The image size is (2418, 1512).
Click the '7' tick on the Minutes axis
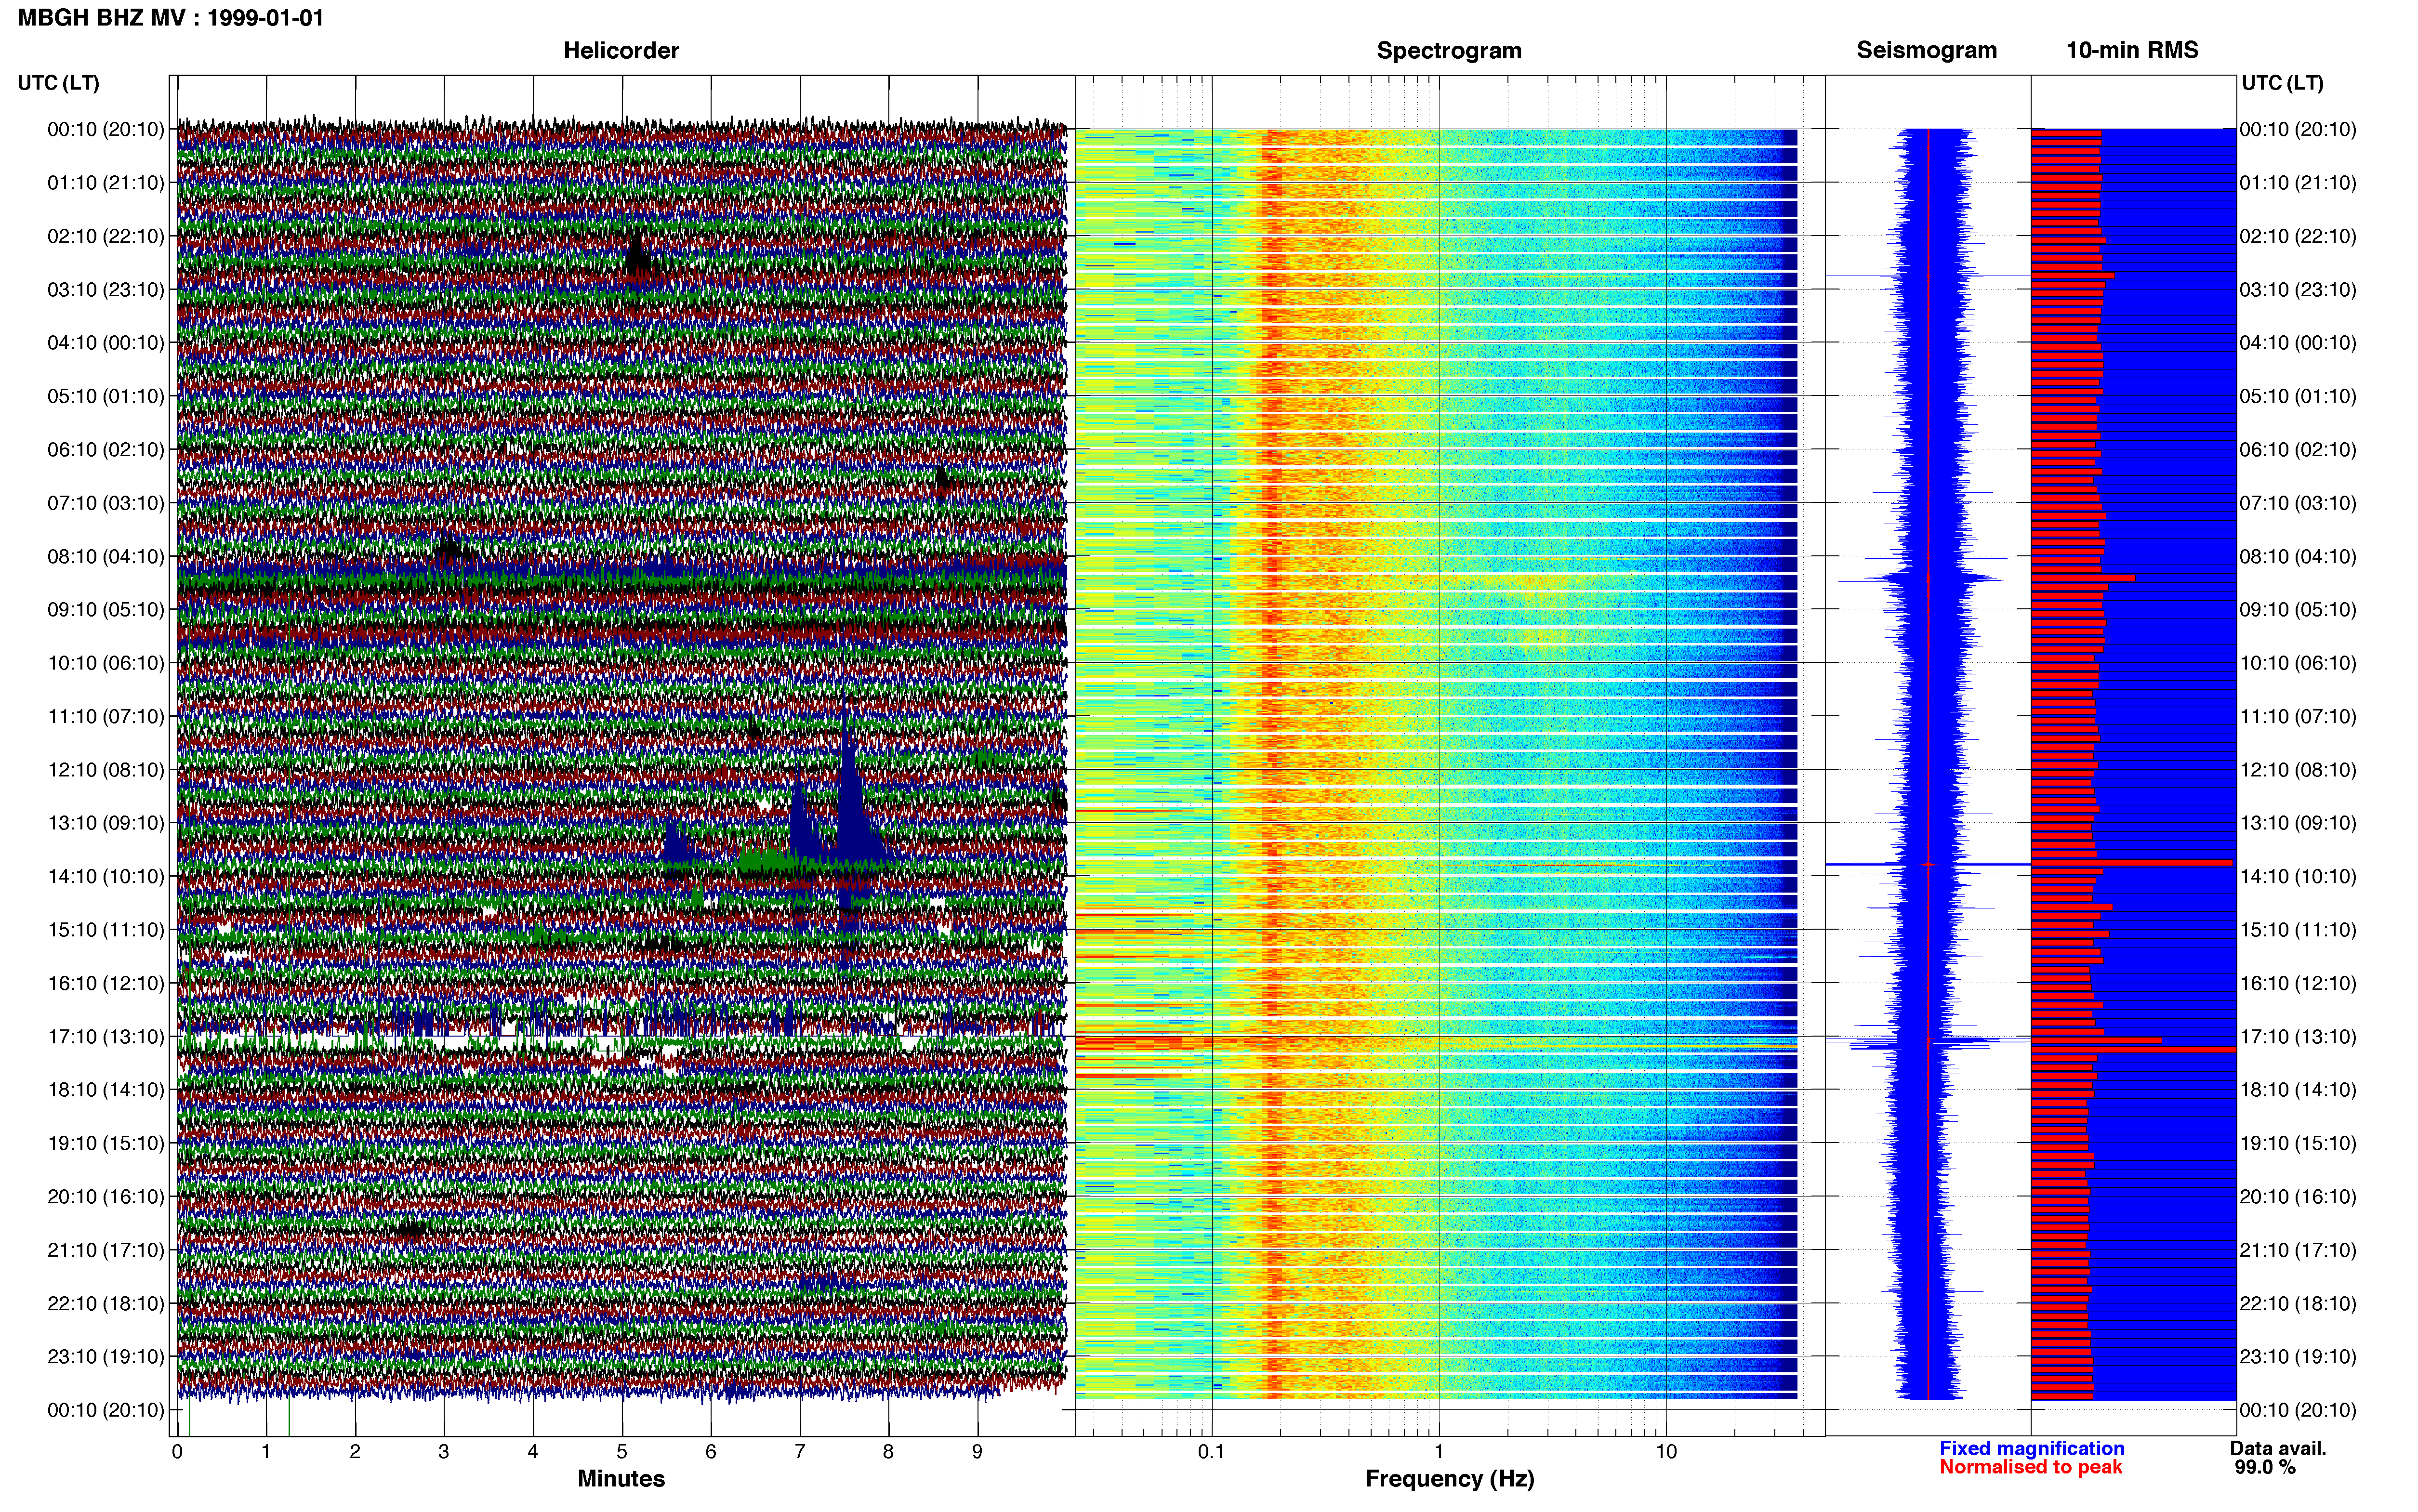[x=800, y=1452]
